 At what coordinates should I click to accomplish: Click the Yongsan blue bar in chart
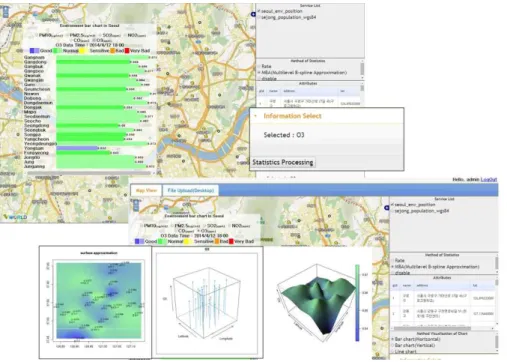pyautogui.click(x=77, y=148)
